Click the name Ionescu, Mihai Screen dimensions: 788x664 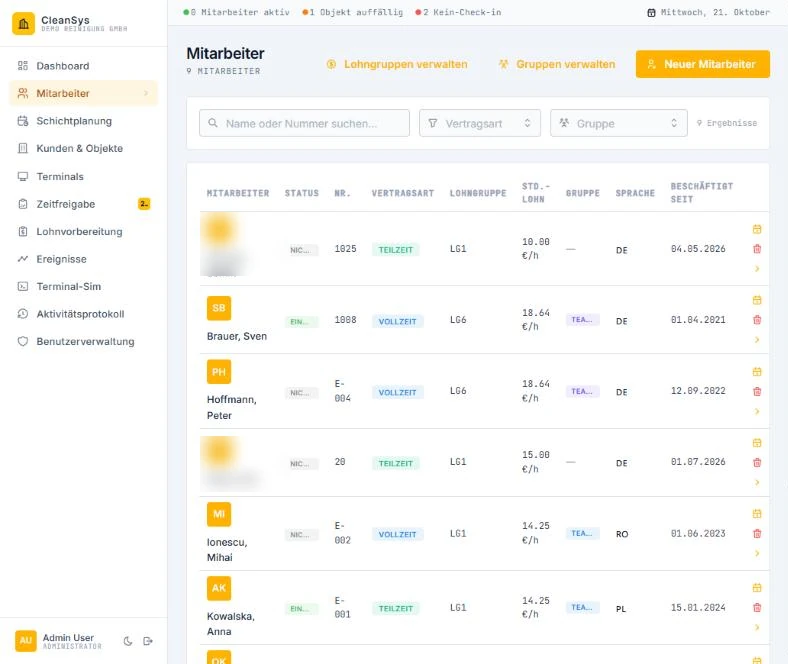click(227, 550)
